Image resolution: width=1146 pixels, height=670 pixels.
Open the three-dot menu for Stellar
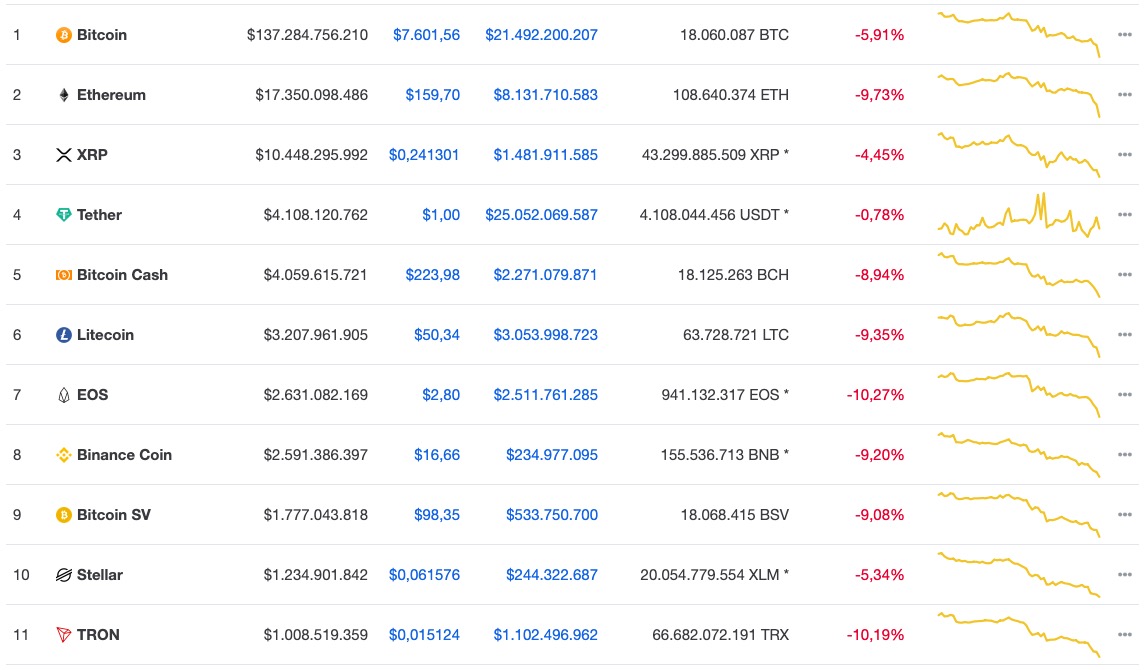click(1125, 575)
